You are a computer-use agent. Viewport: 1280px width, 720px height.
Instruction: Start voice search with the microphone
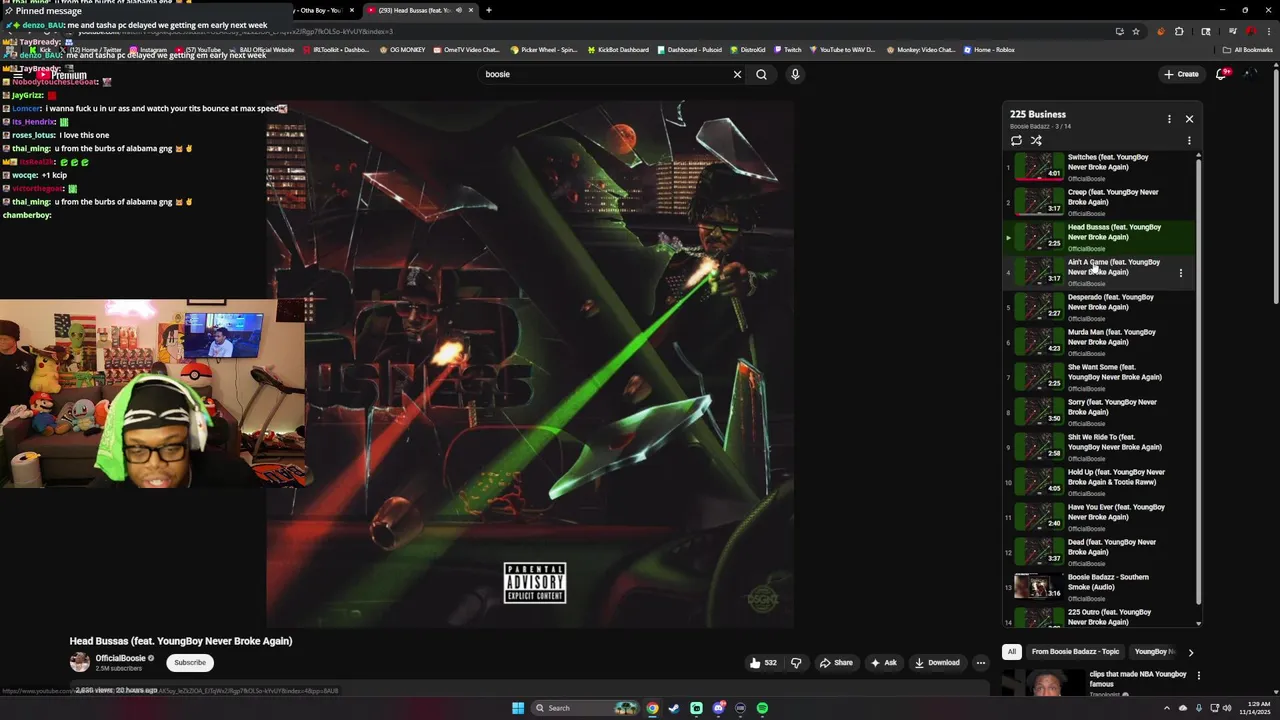click(795, 74)
